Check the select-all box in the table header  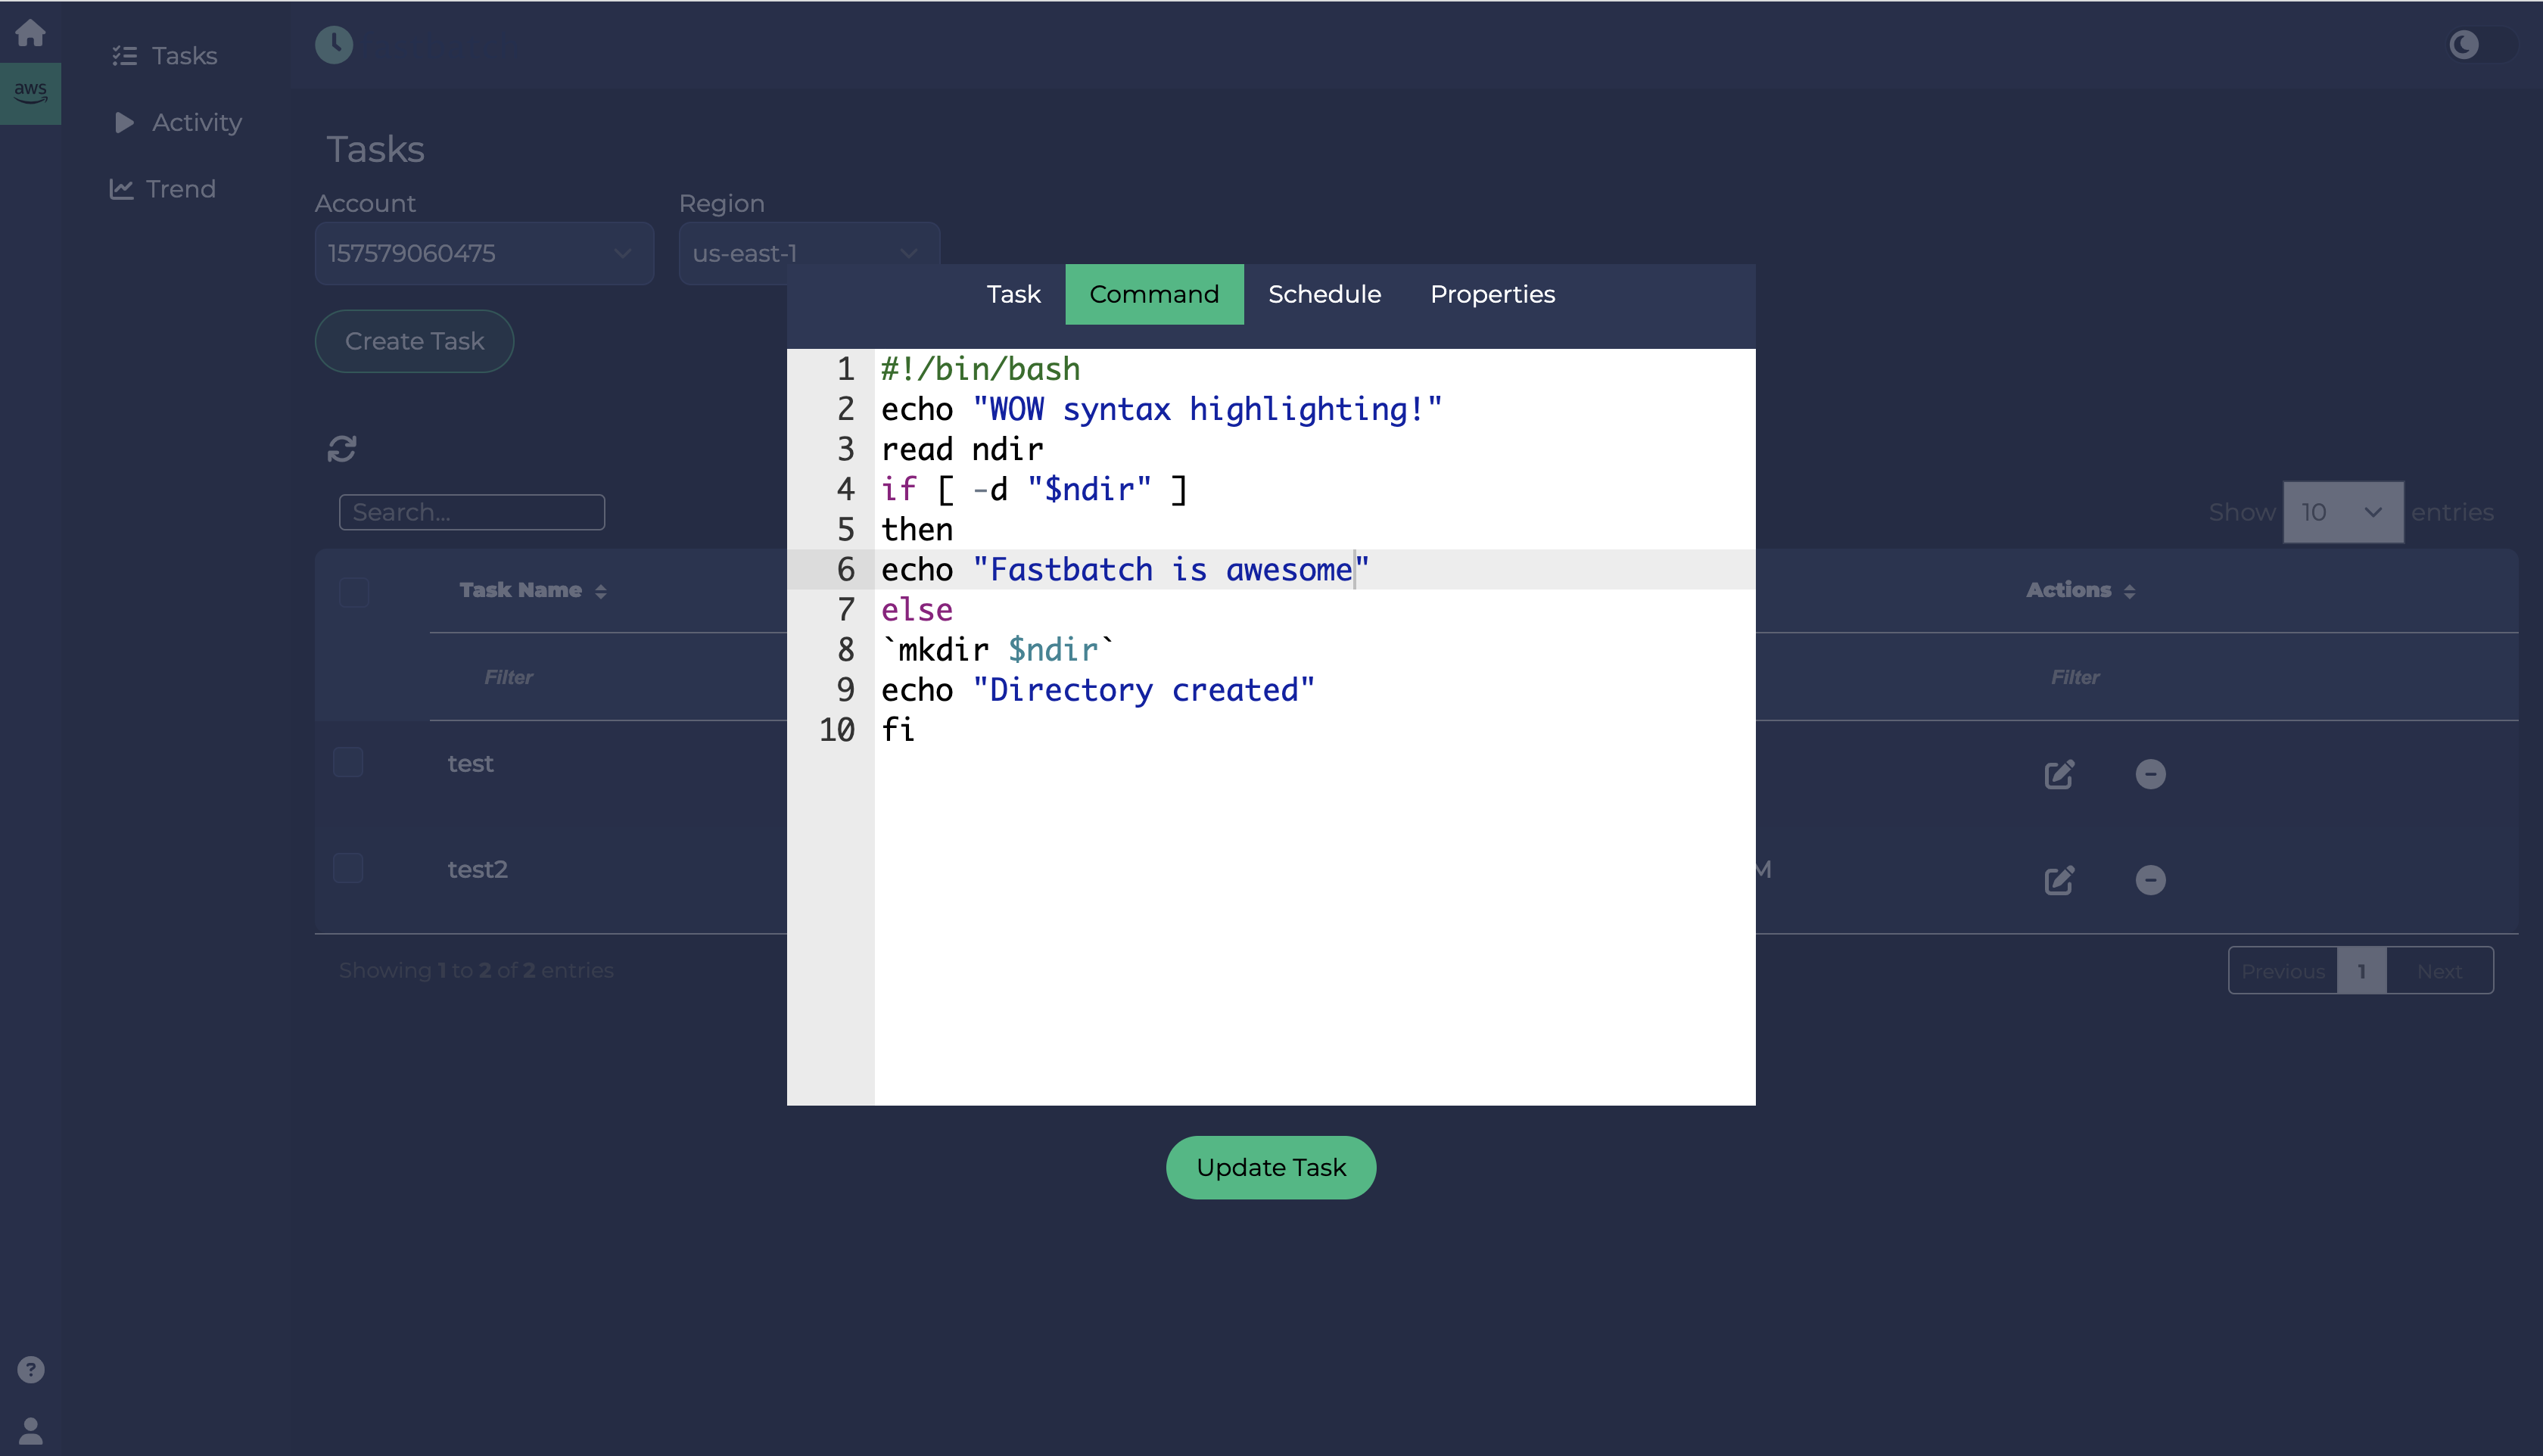354,592
